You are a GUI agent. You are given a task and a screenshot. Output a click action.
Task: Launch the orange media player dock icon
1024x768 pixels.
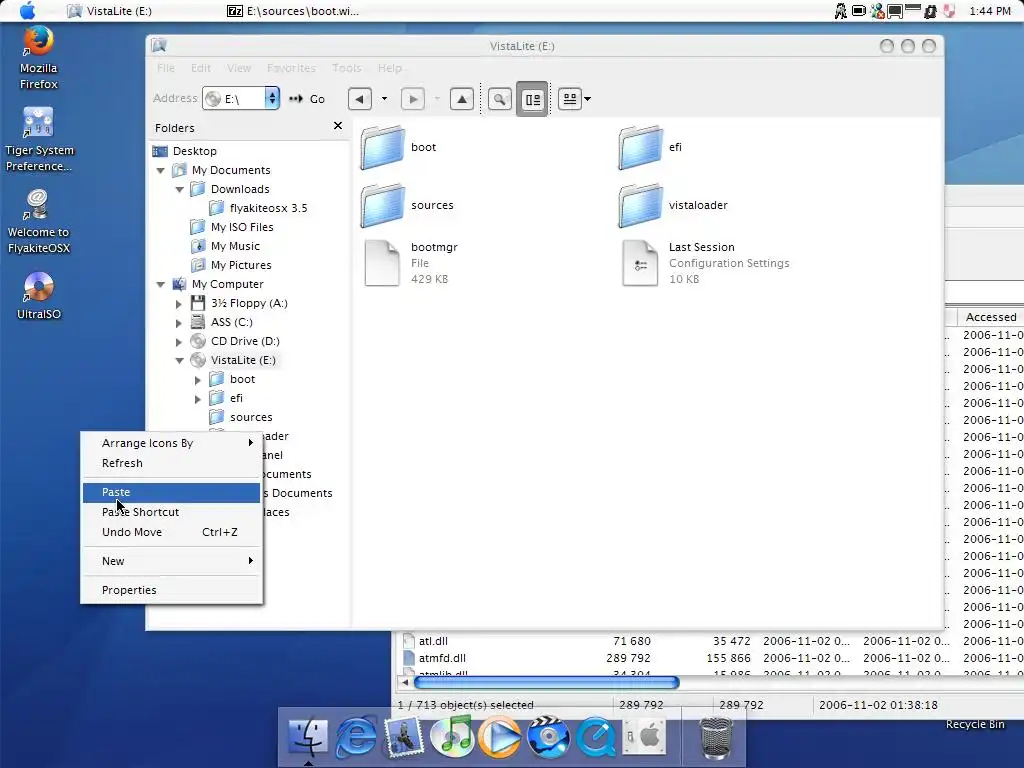(500, 737)
